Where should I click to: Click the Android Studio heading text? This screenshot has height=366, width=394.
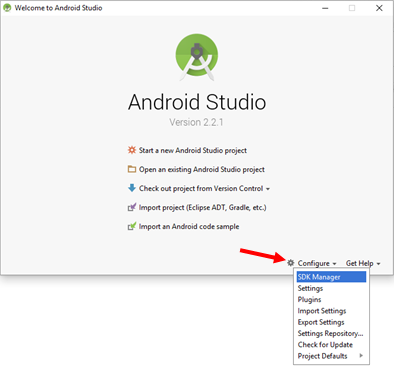tap(197, 102)
